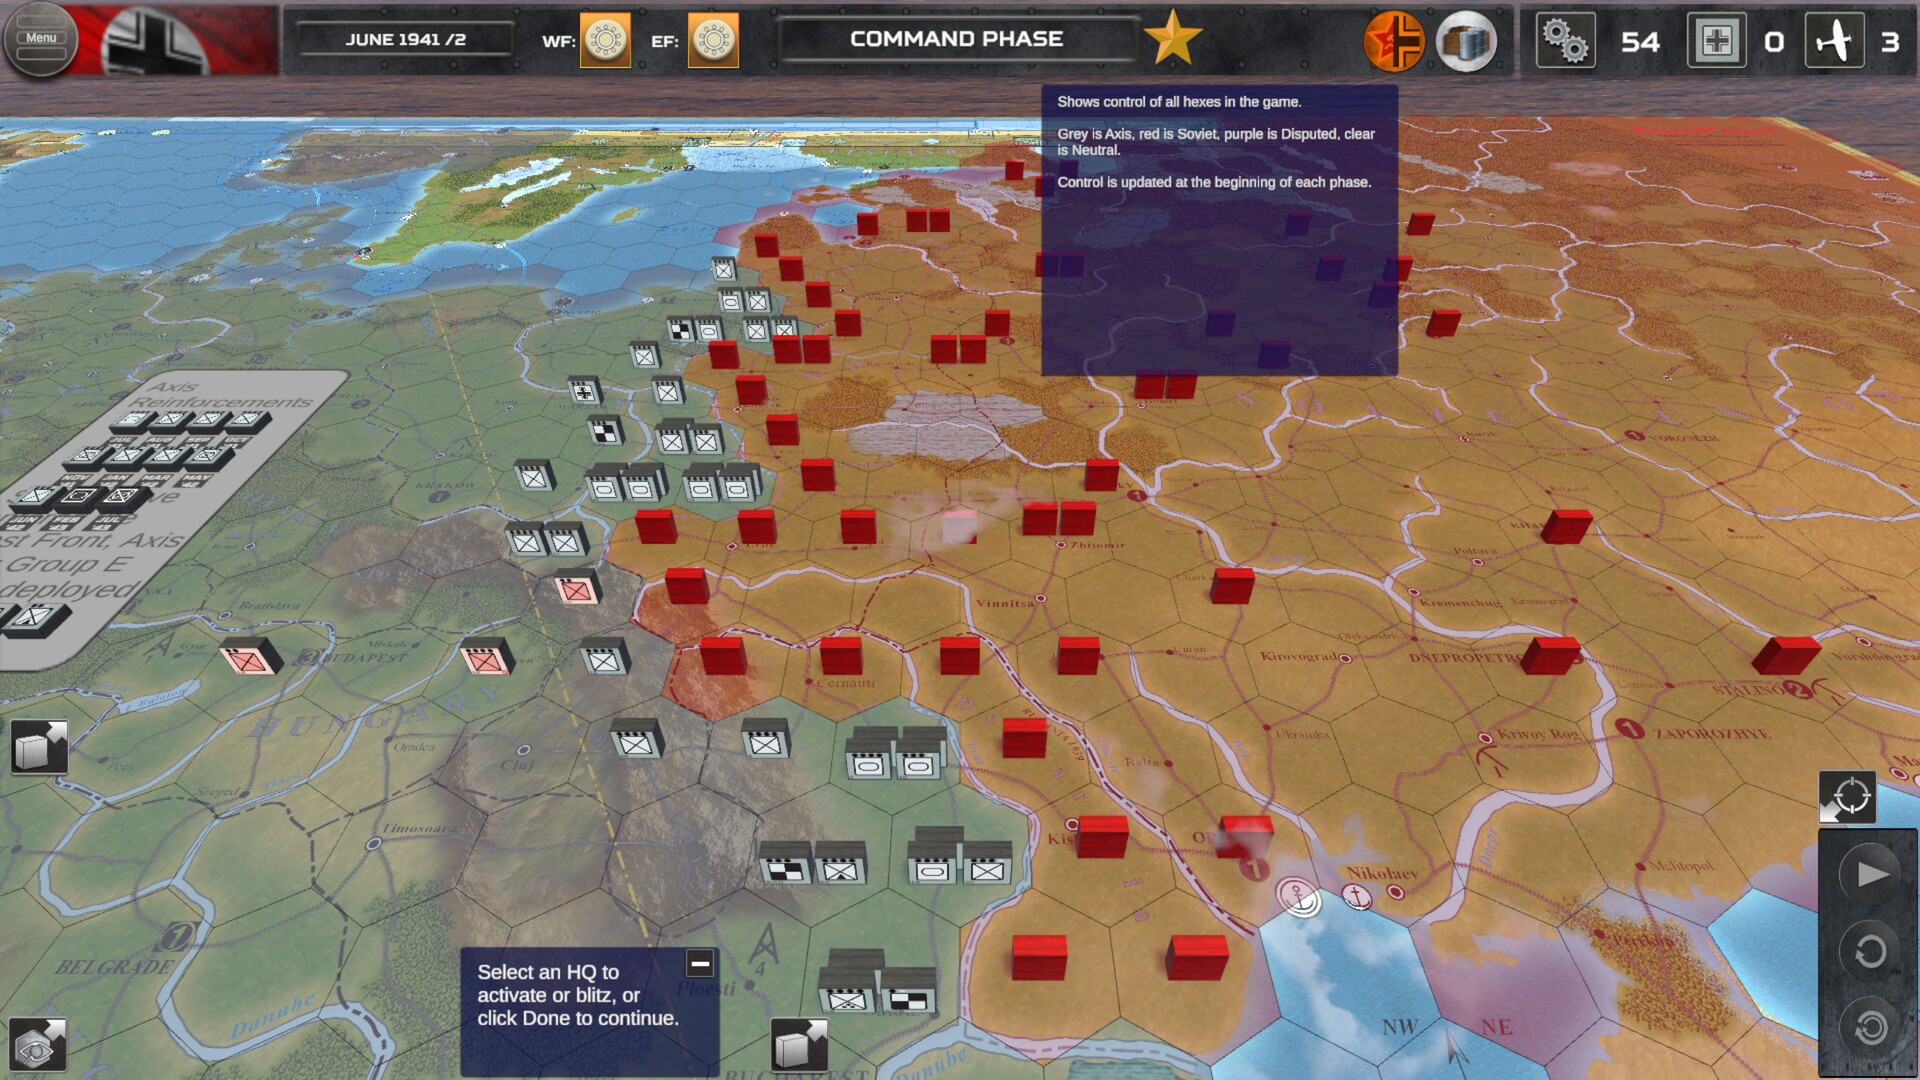
Task: Select the BELGRADE city label
Action: coord(114,967)
